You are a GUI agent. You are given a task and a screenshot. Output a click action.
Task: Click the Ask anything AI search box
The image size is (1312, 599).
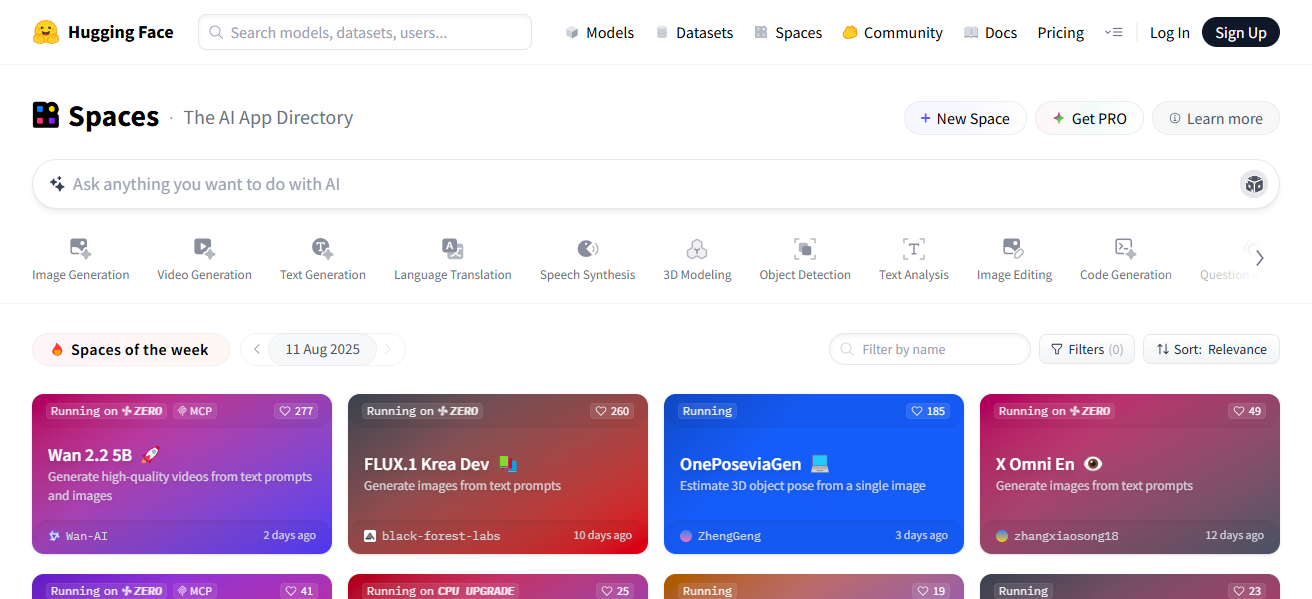click(656, 184)
